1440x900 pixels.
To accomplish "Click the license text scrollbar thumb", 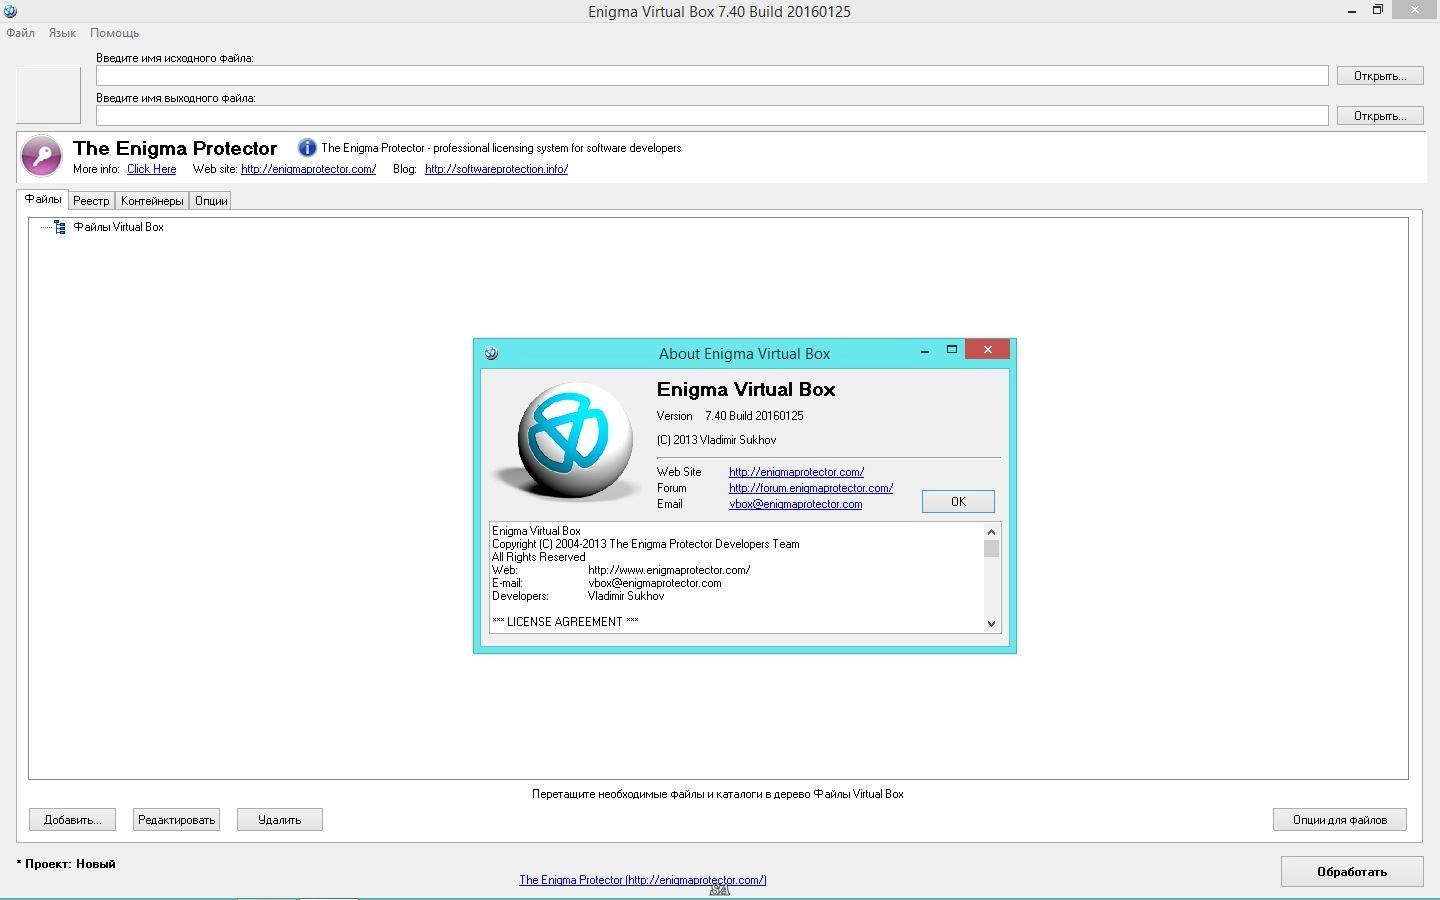I will [x=991, y=548].
